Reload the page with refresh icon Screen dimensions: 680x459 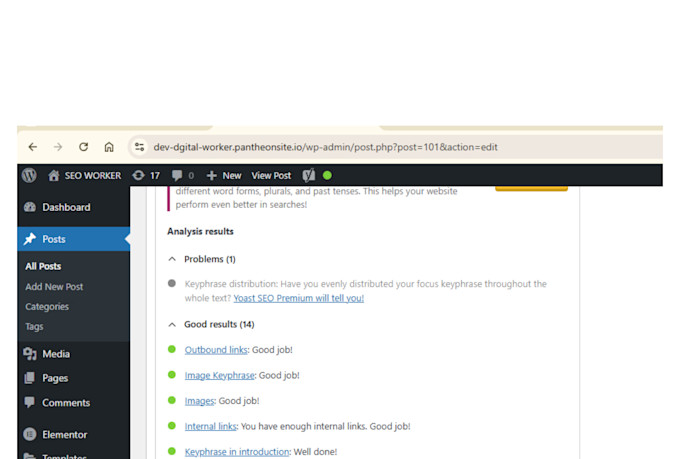click(x=83, y=147)
